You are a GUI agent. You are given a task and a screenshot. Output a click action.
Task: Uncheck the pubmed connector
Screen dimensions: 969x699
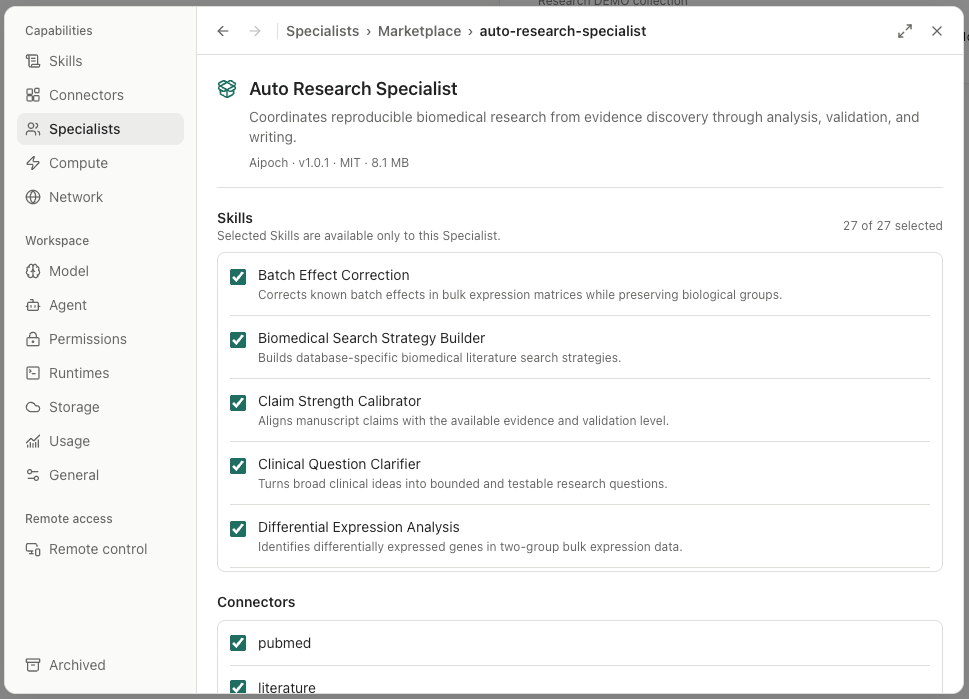pyautogui.click(x=238, y=643)
